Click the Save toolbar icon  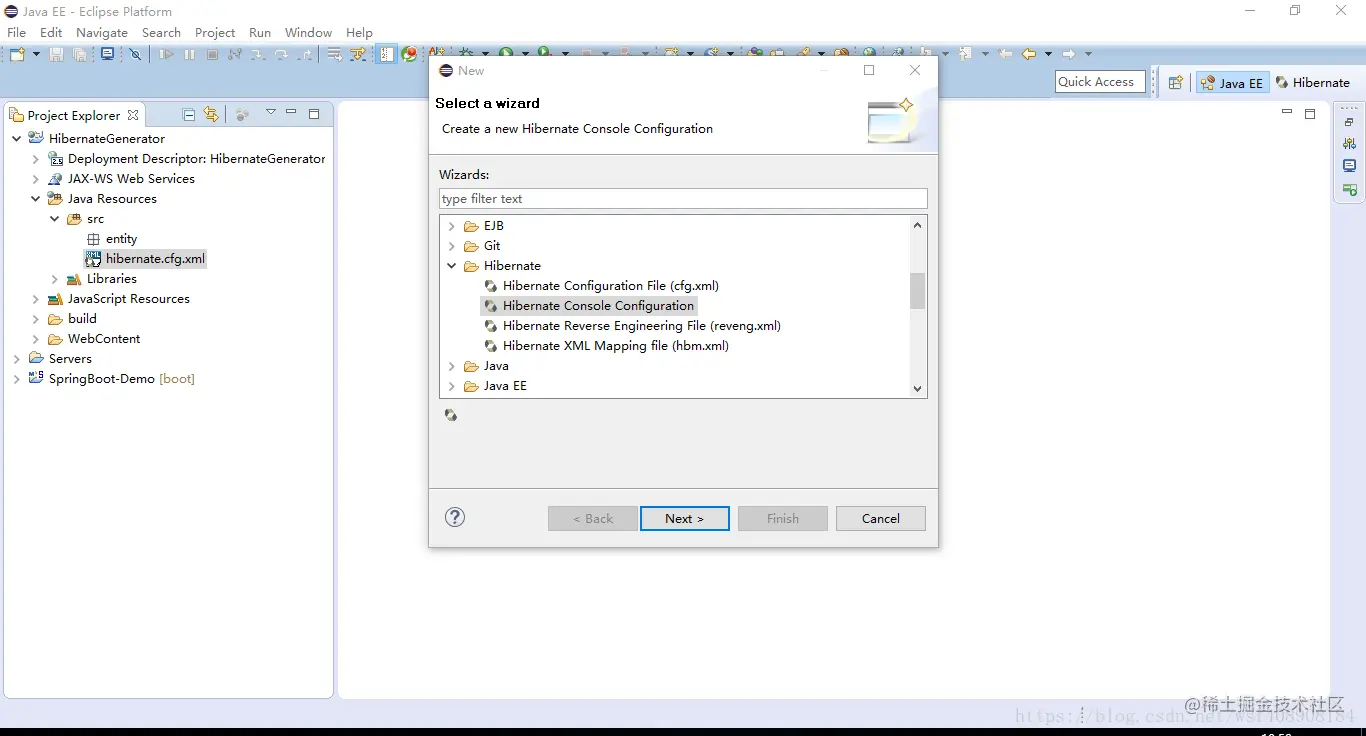[x=57, y=54]
